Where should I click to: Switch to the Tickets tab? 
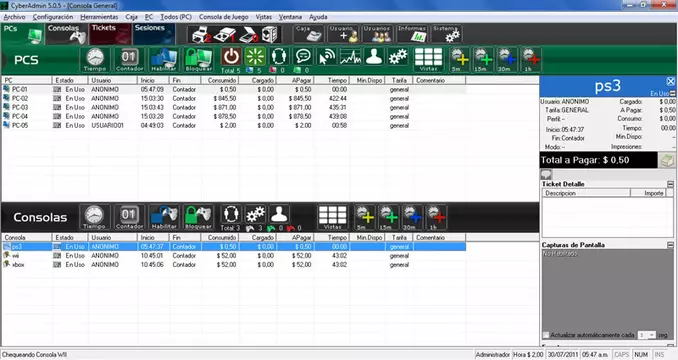(x=110, y=34)
